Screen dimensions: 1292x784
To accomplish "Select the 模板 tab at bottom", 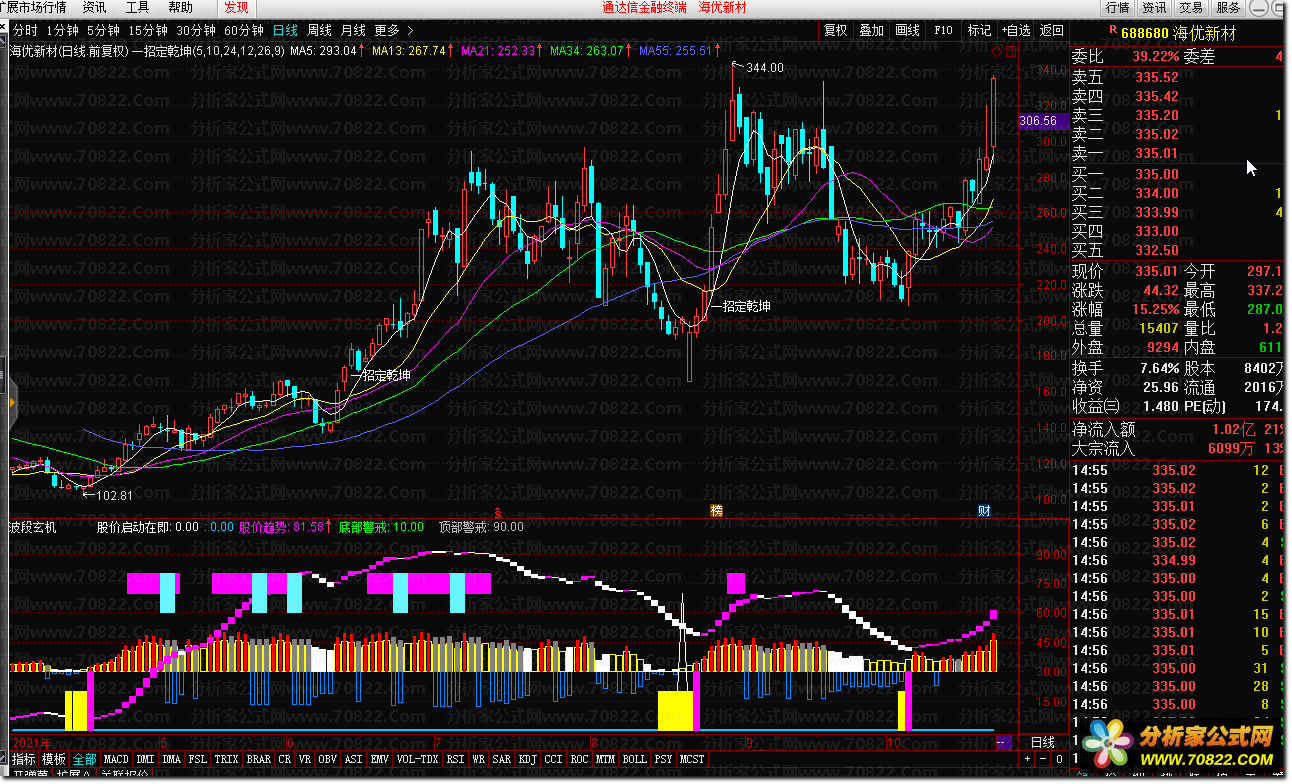I will click(x=54, y=759).
